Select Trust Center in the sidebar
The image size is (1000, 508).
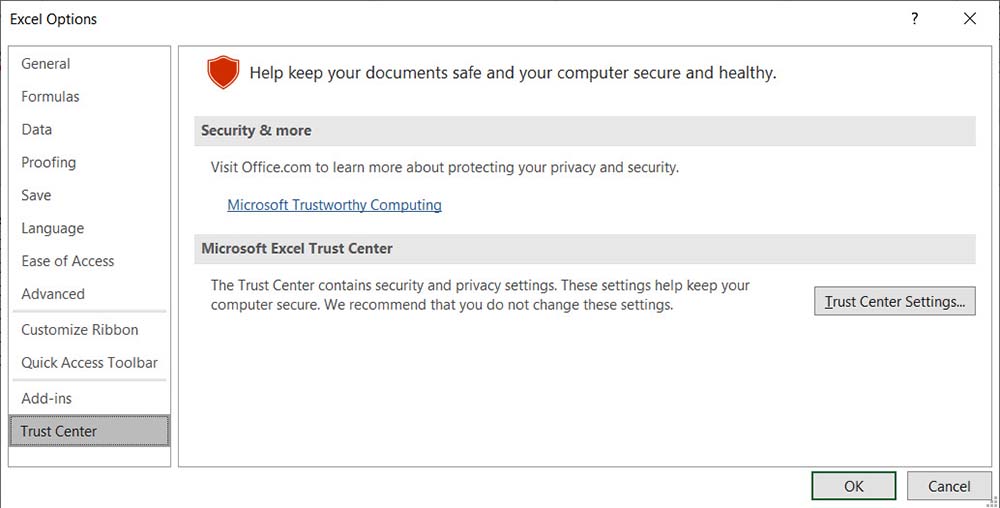[x=59, y=432]
